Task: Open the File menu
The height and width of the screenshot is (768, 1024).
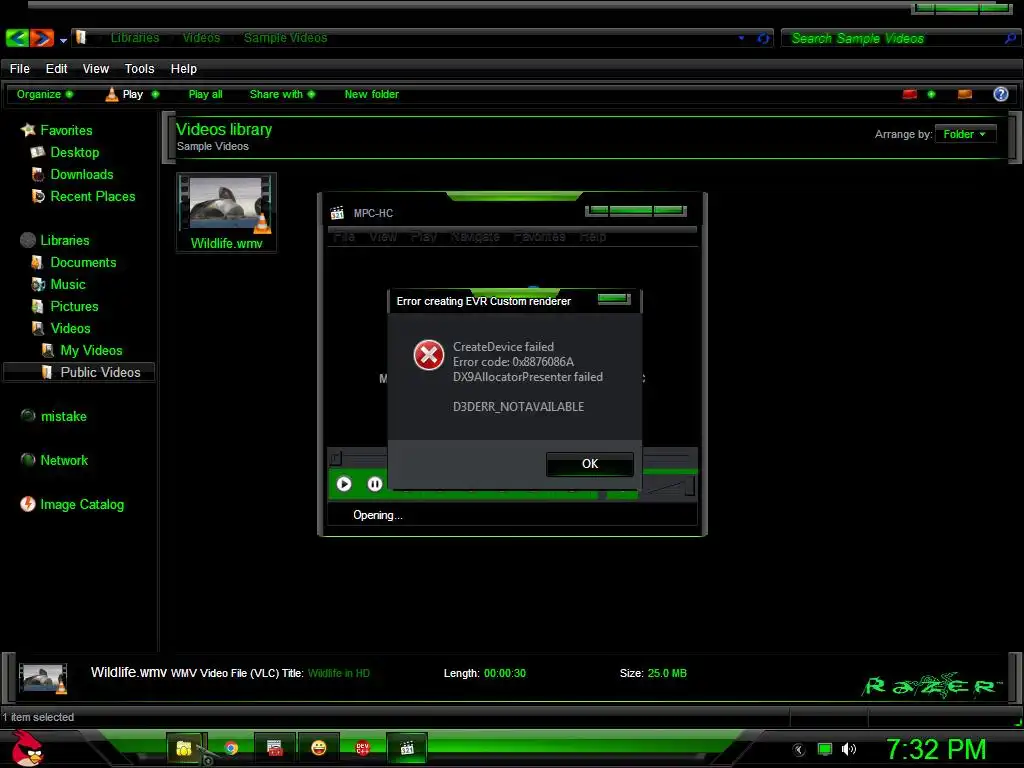Action: [x=20, y=69]
